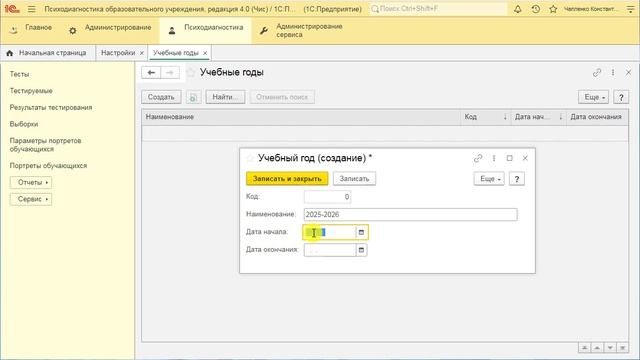Move down one row in the list

pos(610,348)
